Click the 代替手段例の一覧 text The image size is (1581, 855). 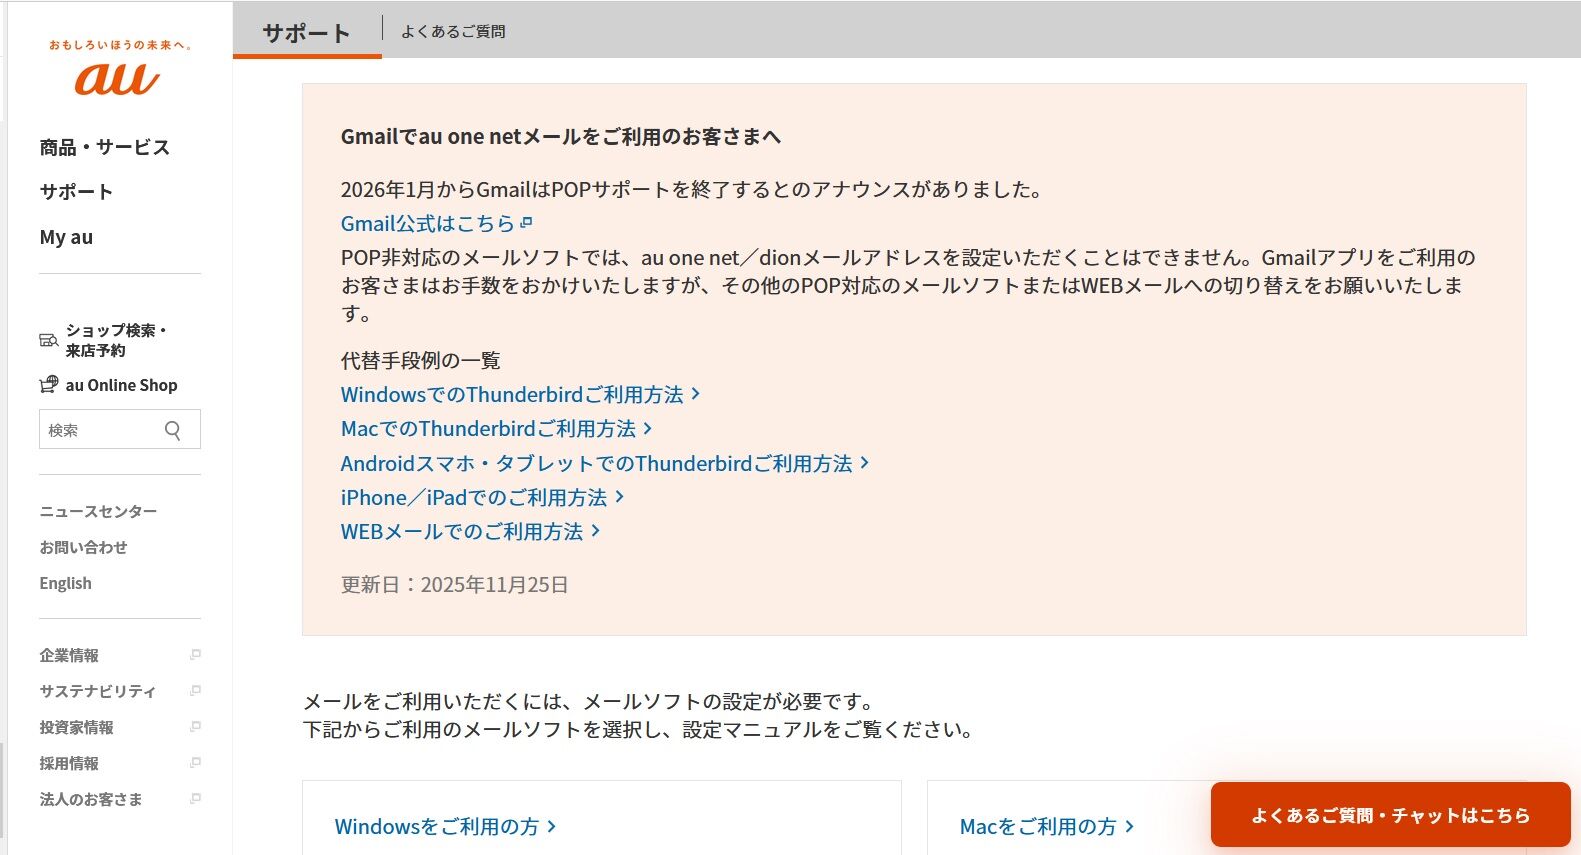point(421,360)
